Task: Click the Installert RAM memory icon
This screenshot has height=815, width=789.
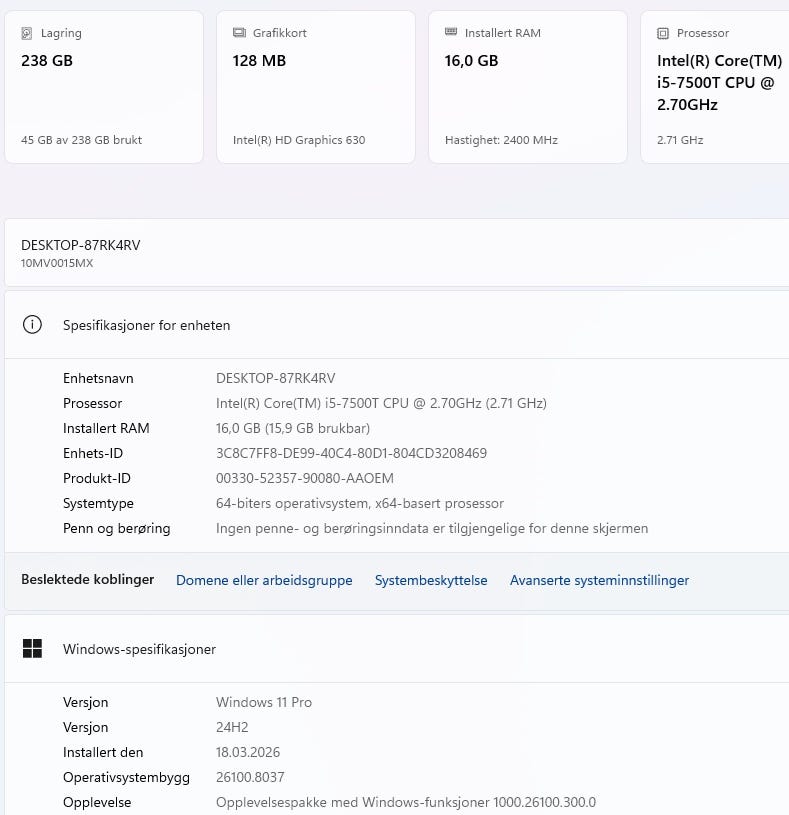Action: tap(451, 33)
